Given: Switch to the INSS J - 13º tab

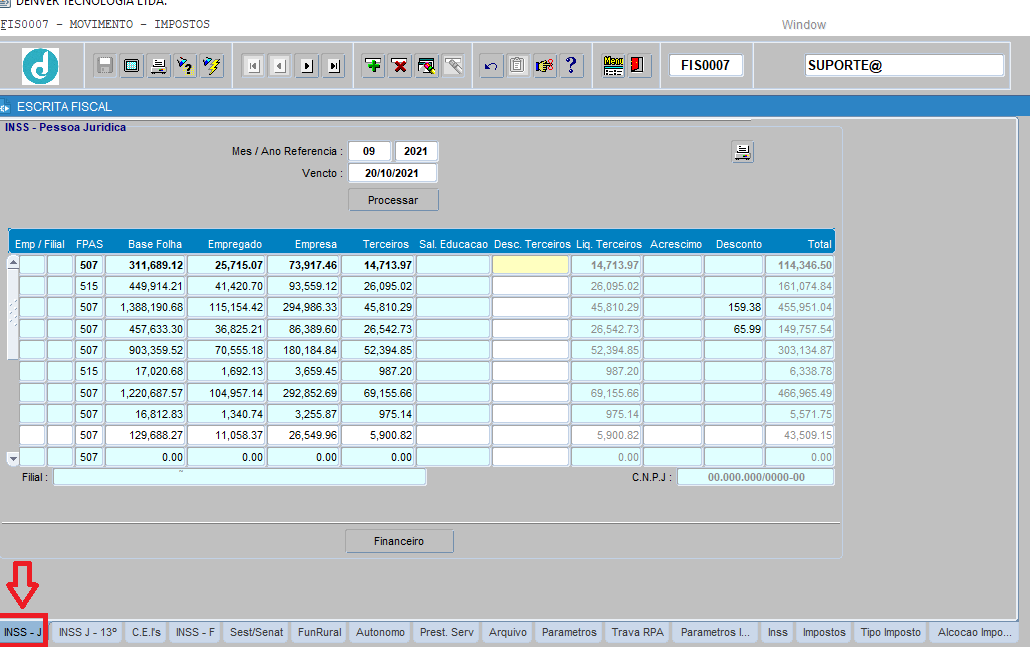Looking at the screenshot, I should 88,632.
